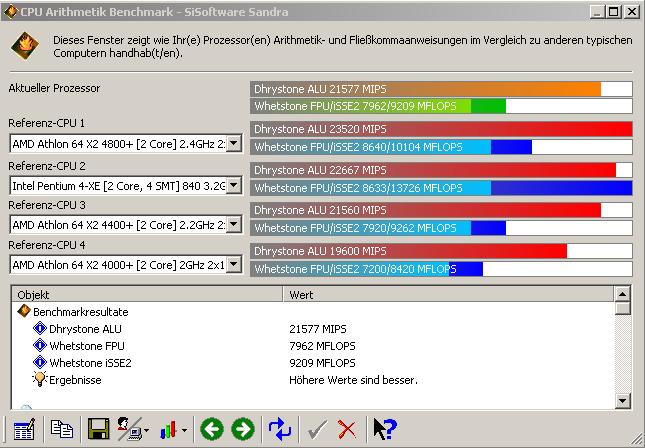Open the Referenz-CPU 1 dropdown arrow
Viewport: 645px width, 448px height.
tap(234, 144)
